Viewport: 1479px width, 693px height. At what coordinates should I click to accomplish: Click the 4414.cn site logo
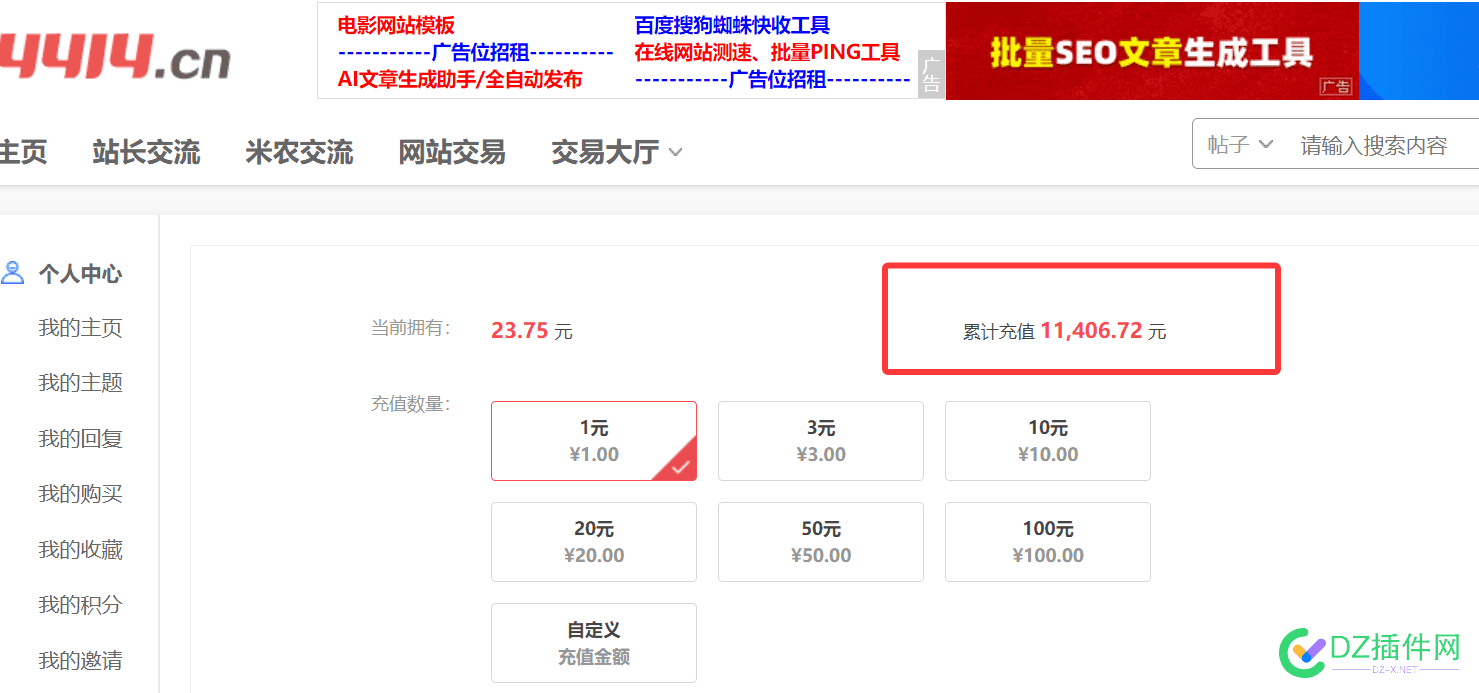(x=114, y=57)
